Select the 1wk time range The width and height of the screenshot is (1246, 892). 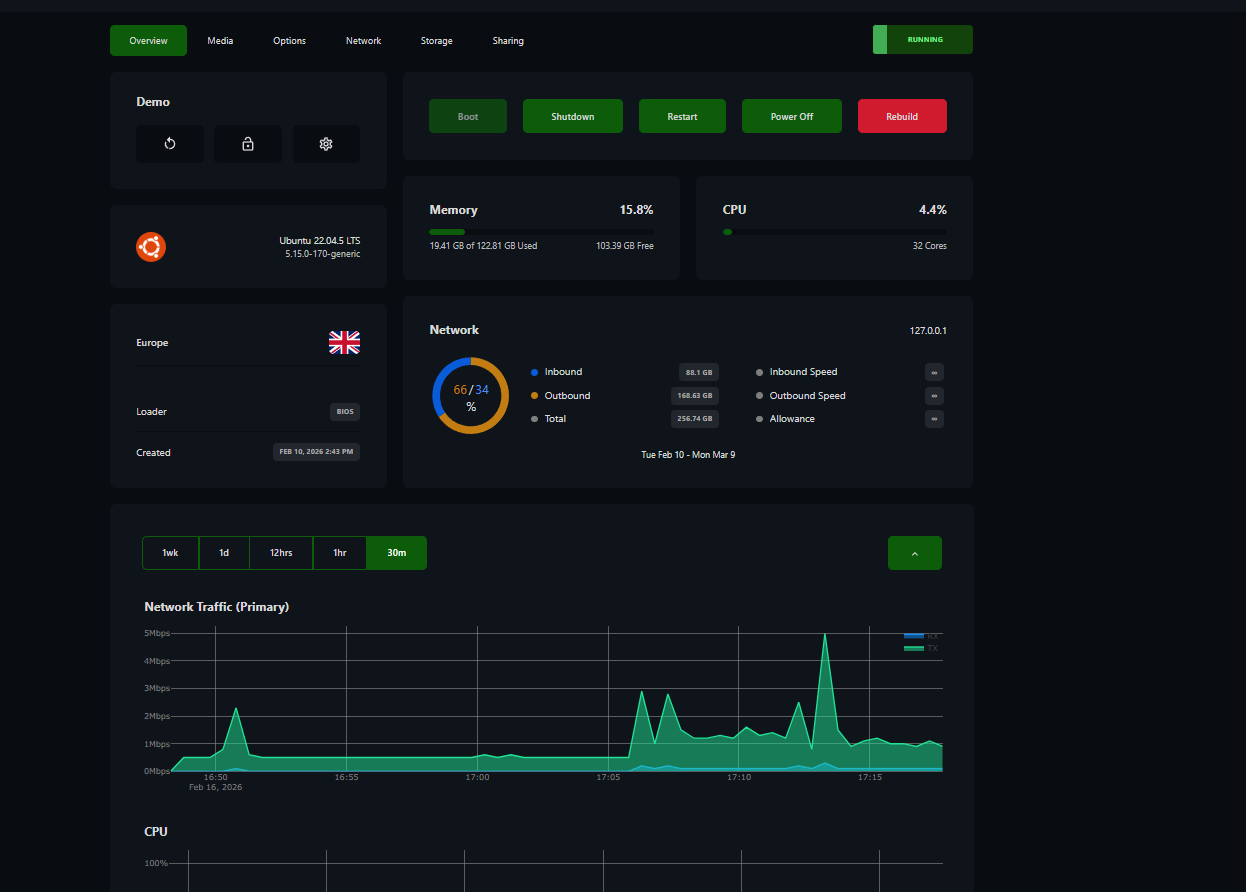click(x=171, y=553)
